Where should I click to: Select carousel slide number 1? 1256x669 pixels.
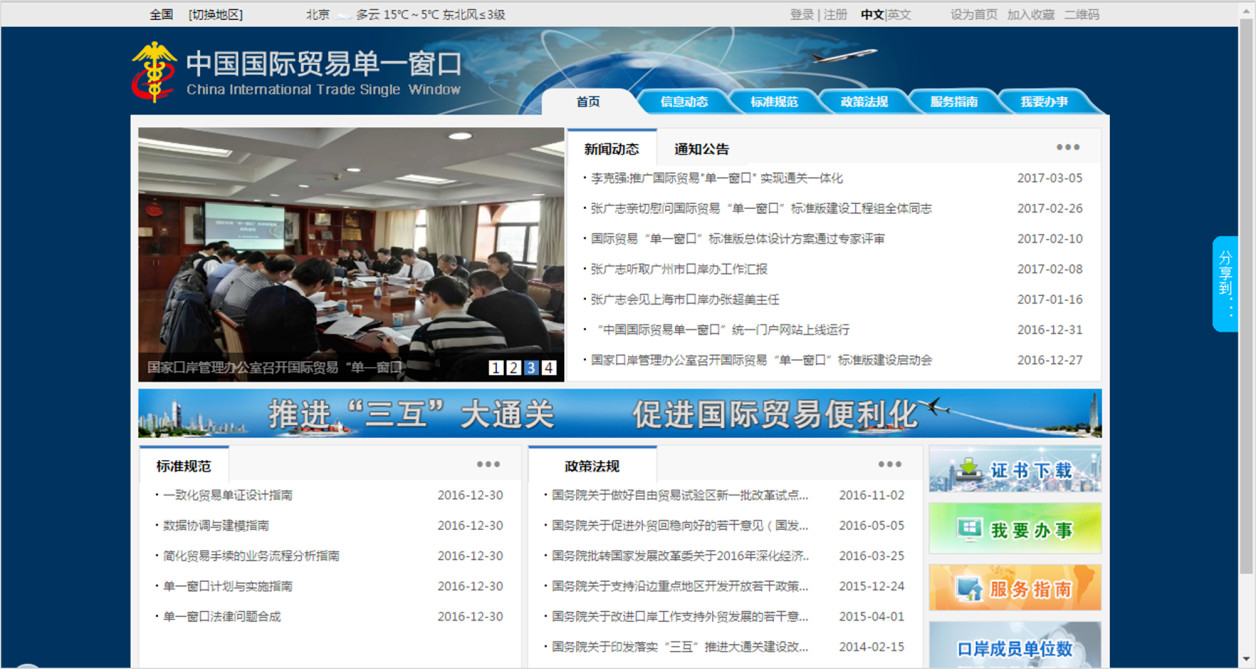point(495,368)
